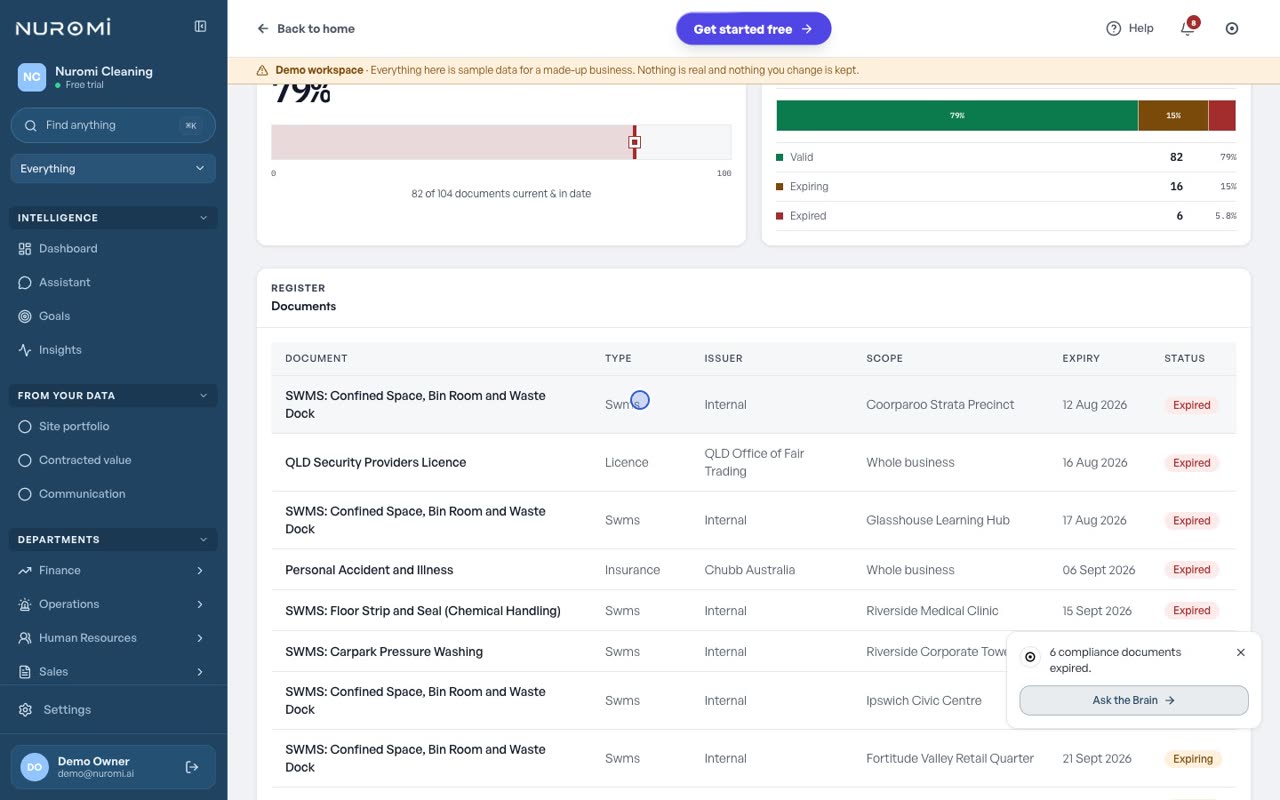Open Insights in the sidebar

point(113,350)
